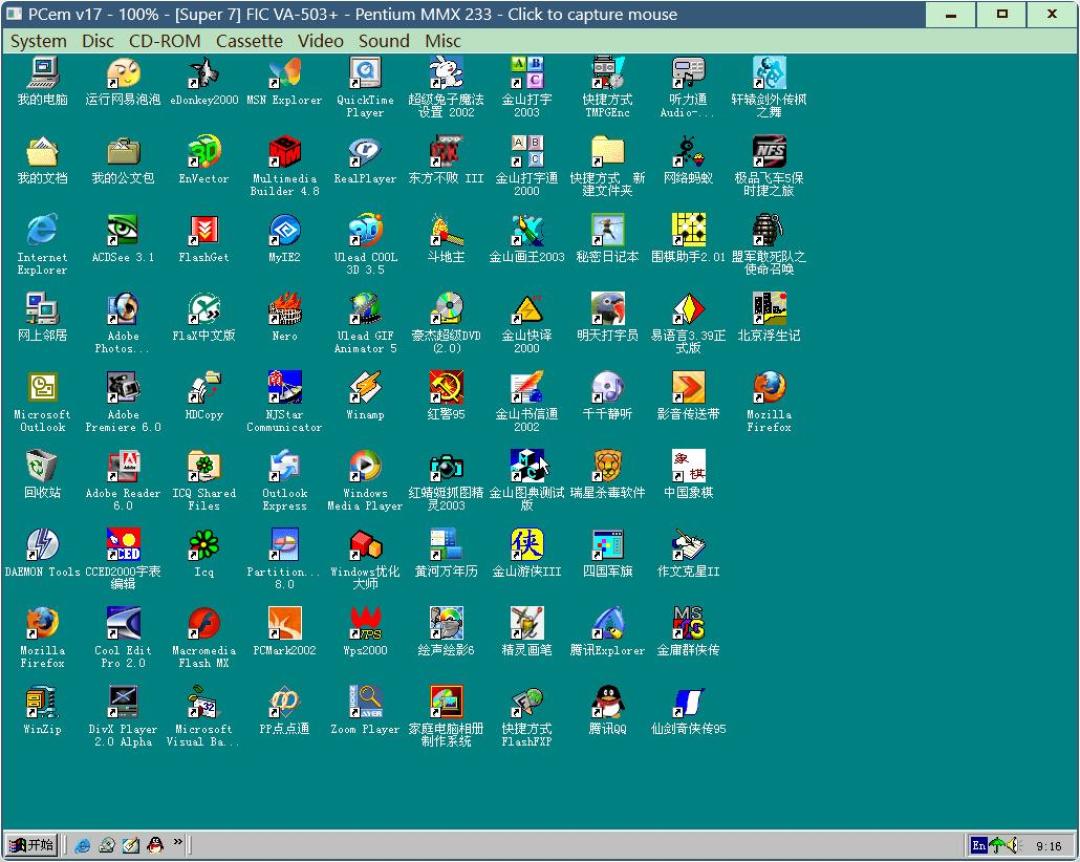Select the QuickTime Player icon

(365, 88)
